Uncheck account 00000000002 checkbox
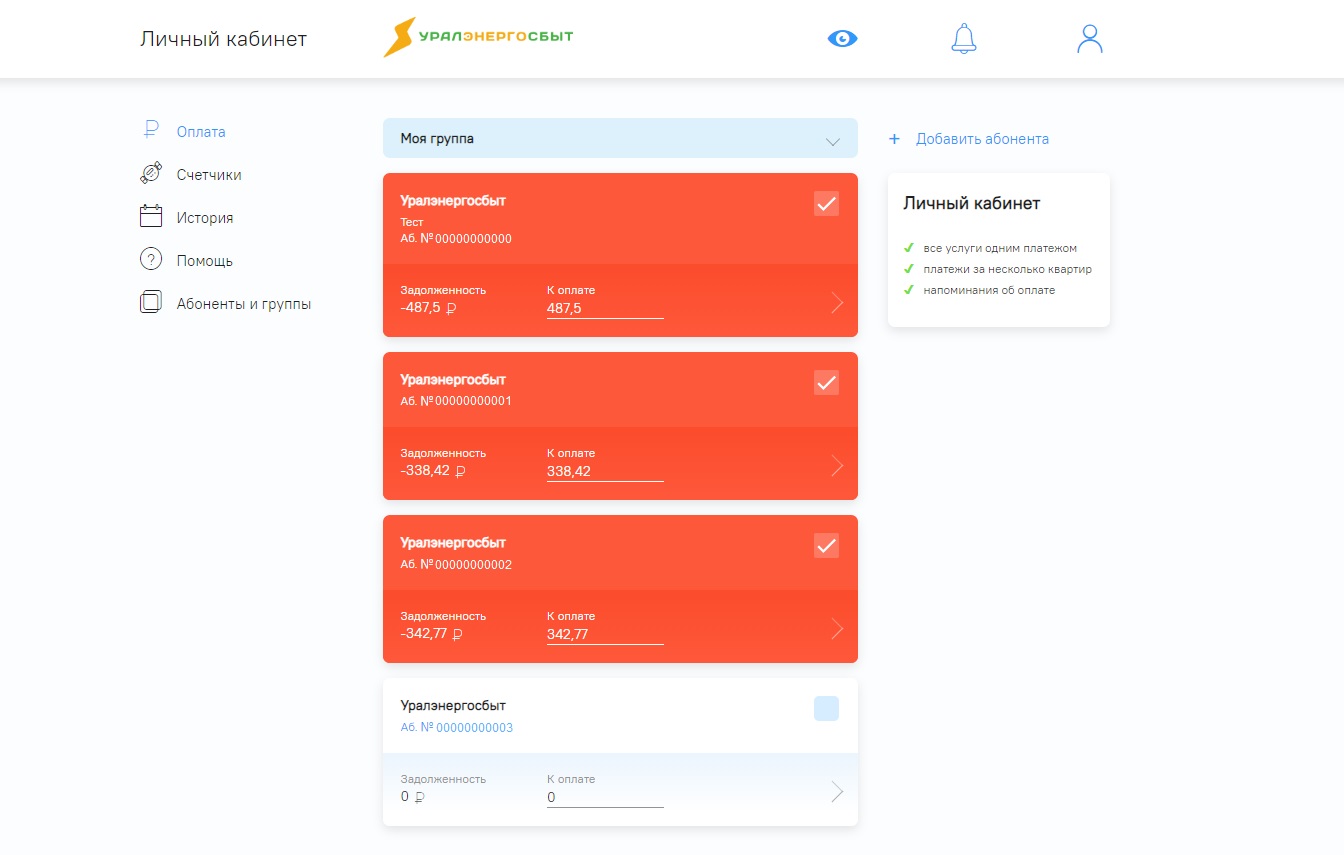 click(826, 546)
